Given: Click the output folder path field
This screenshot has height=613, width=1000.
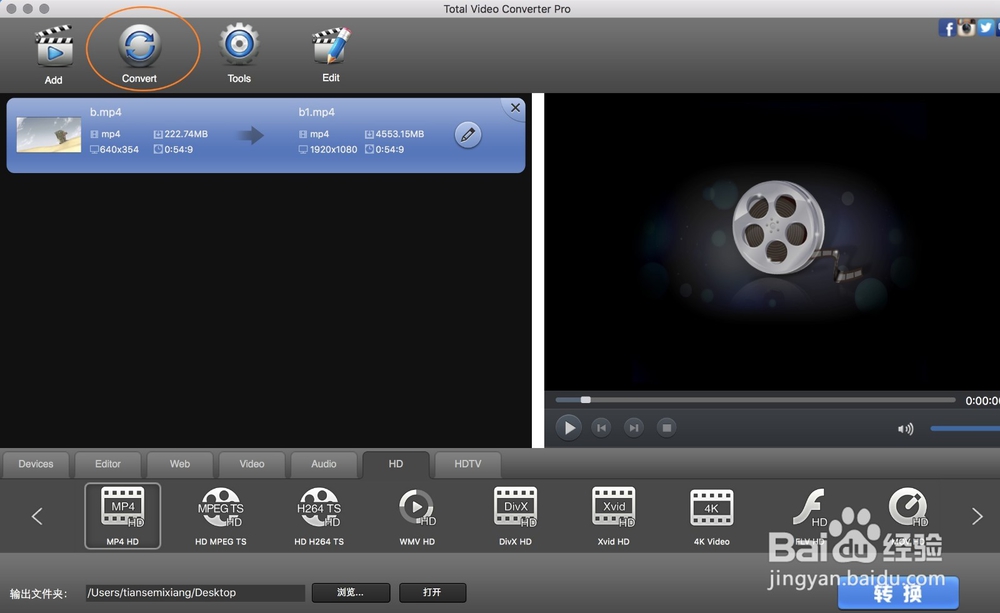Looking at the screenshot, I should [195, 593].
